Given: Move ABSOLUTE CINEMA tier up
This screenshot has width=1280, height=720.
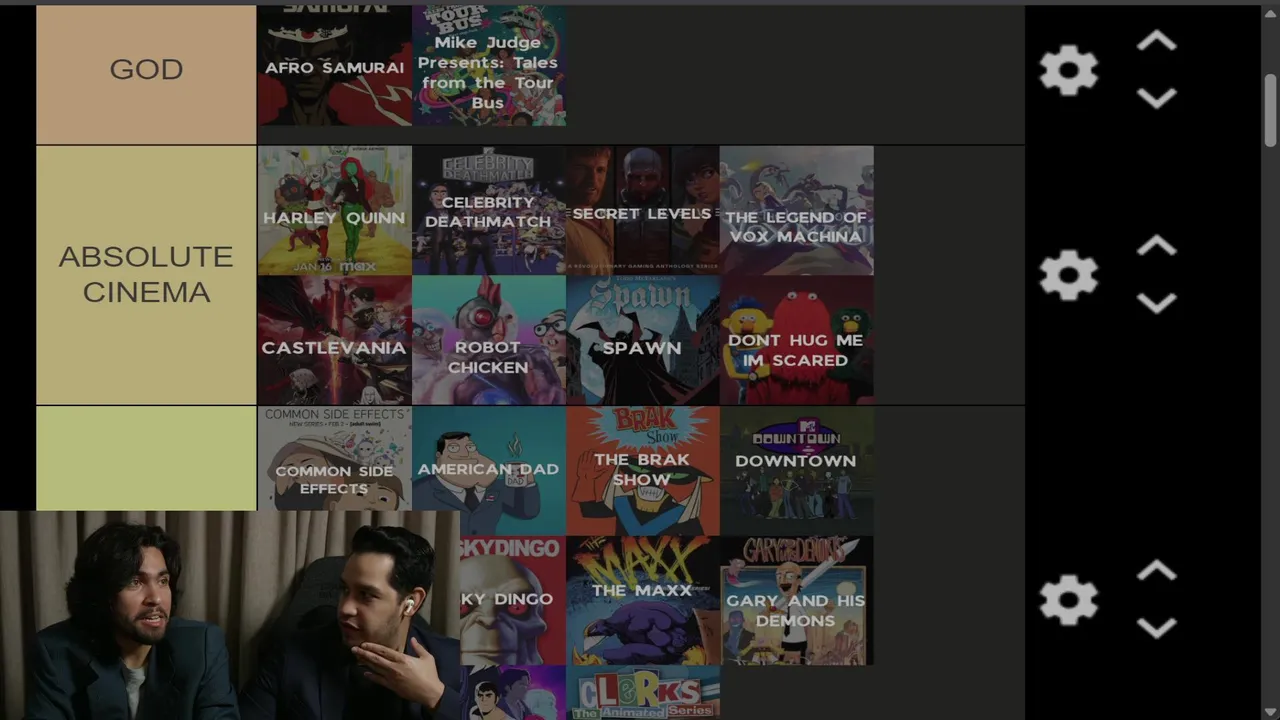Looking at the screenshot, I should (1156, 246).
